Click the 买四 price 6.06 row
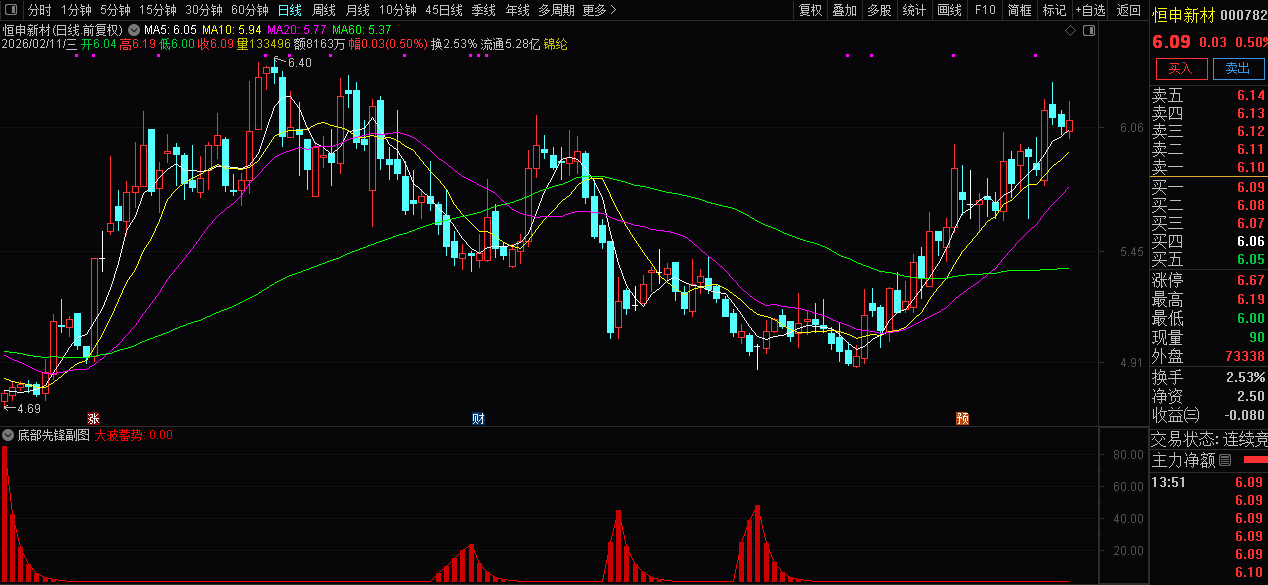 point(1208,241)
